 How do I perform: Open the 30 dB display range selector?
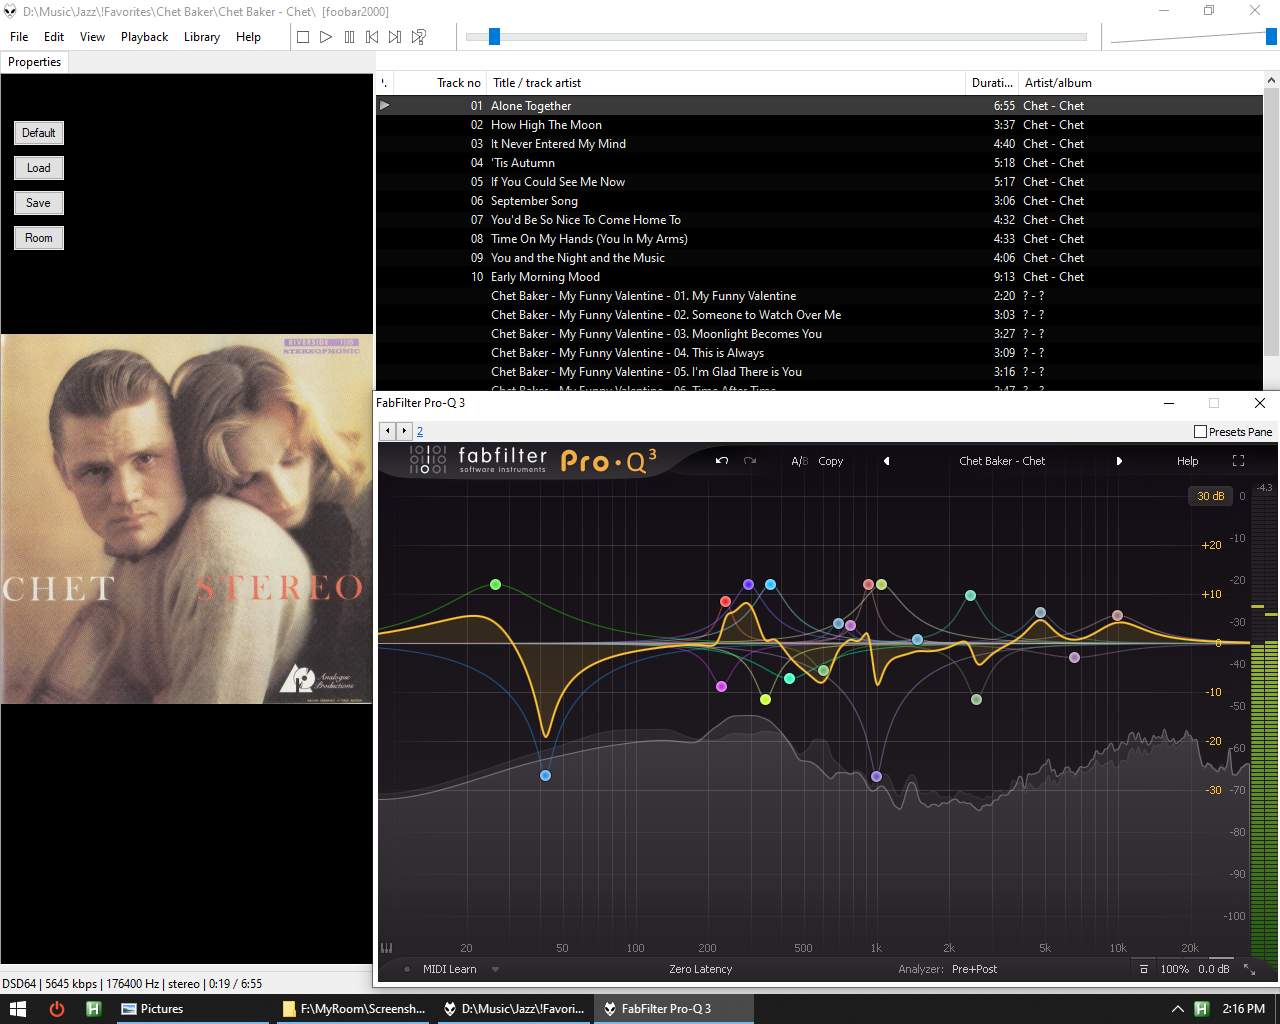[1210, 496]
